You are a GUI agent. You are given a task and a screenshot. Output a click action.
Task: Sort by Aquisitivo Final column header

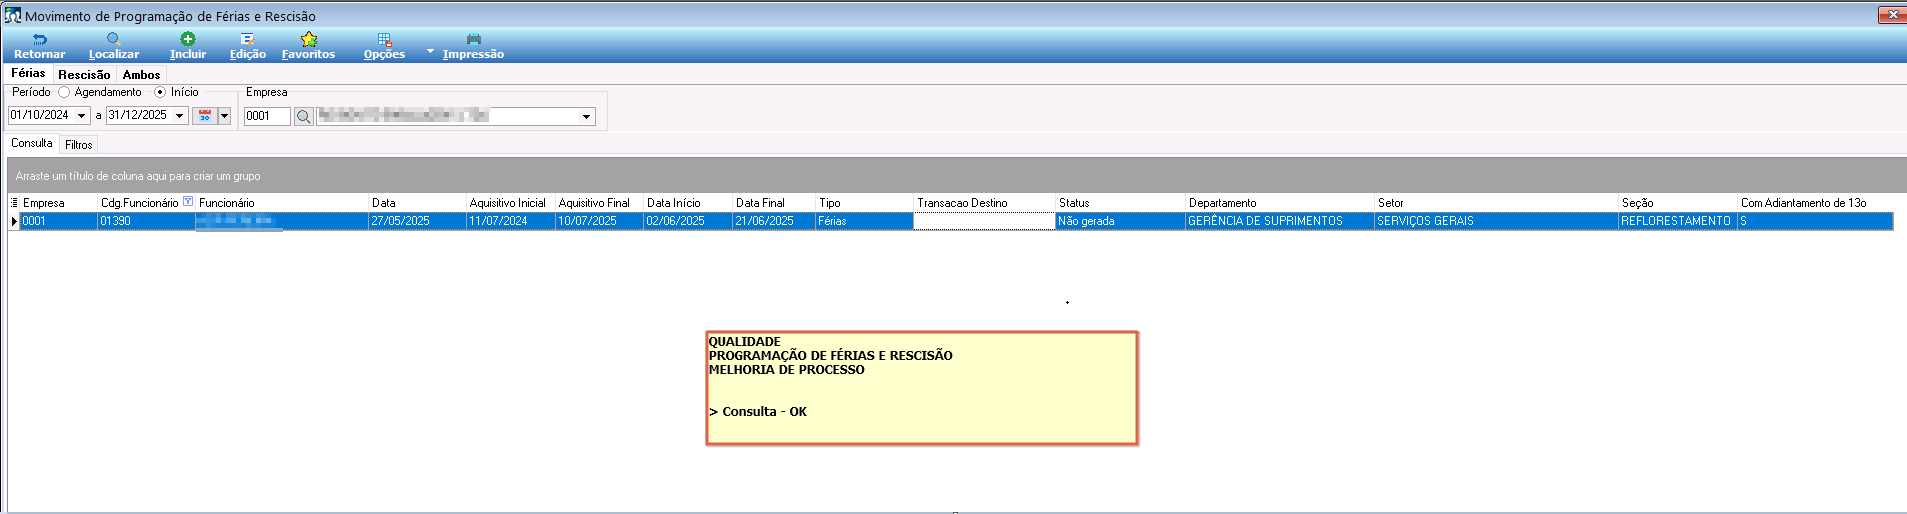pos(599,203)
